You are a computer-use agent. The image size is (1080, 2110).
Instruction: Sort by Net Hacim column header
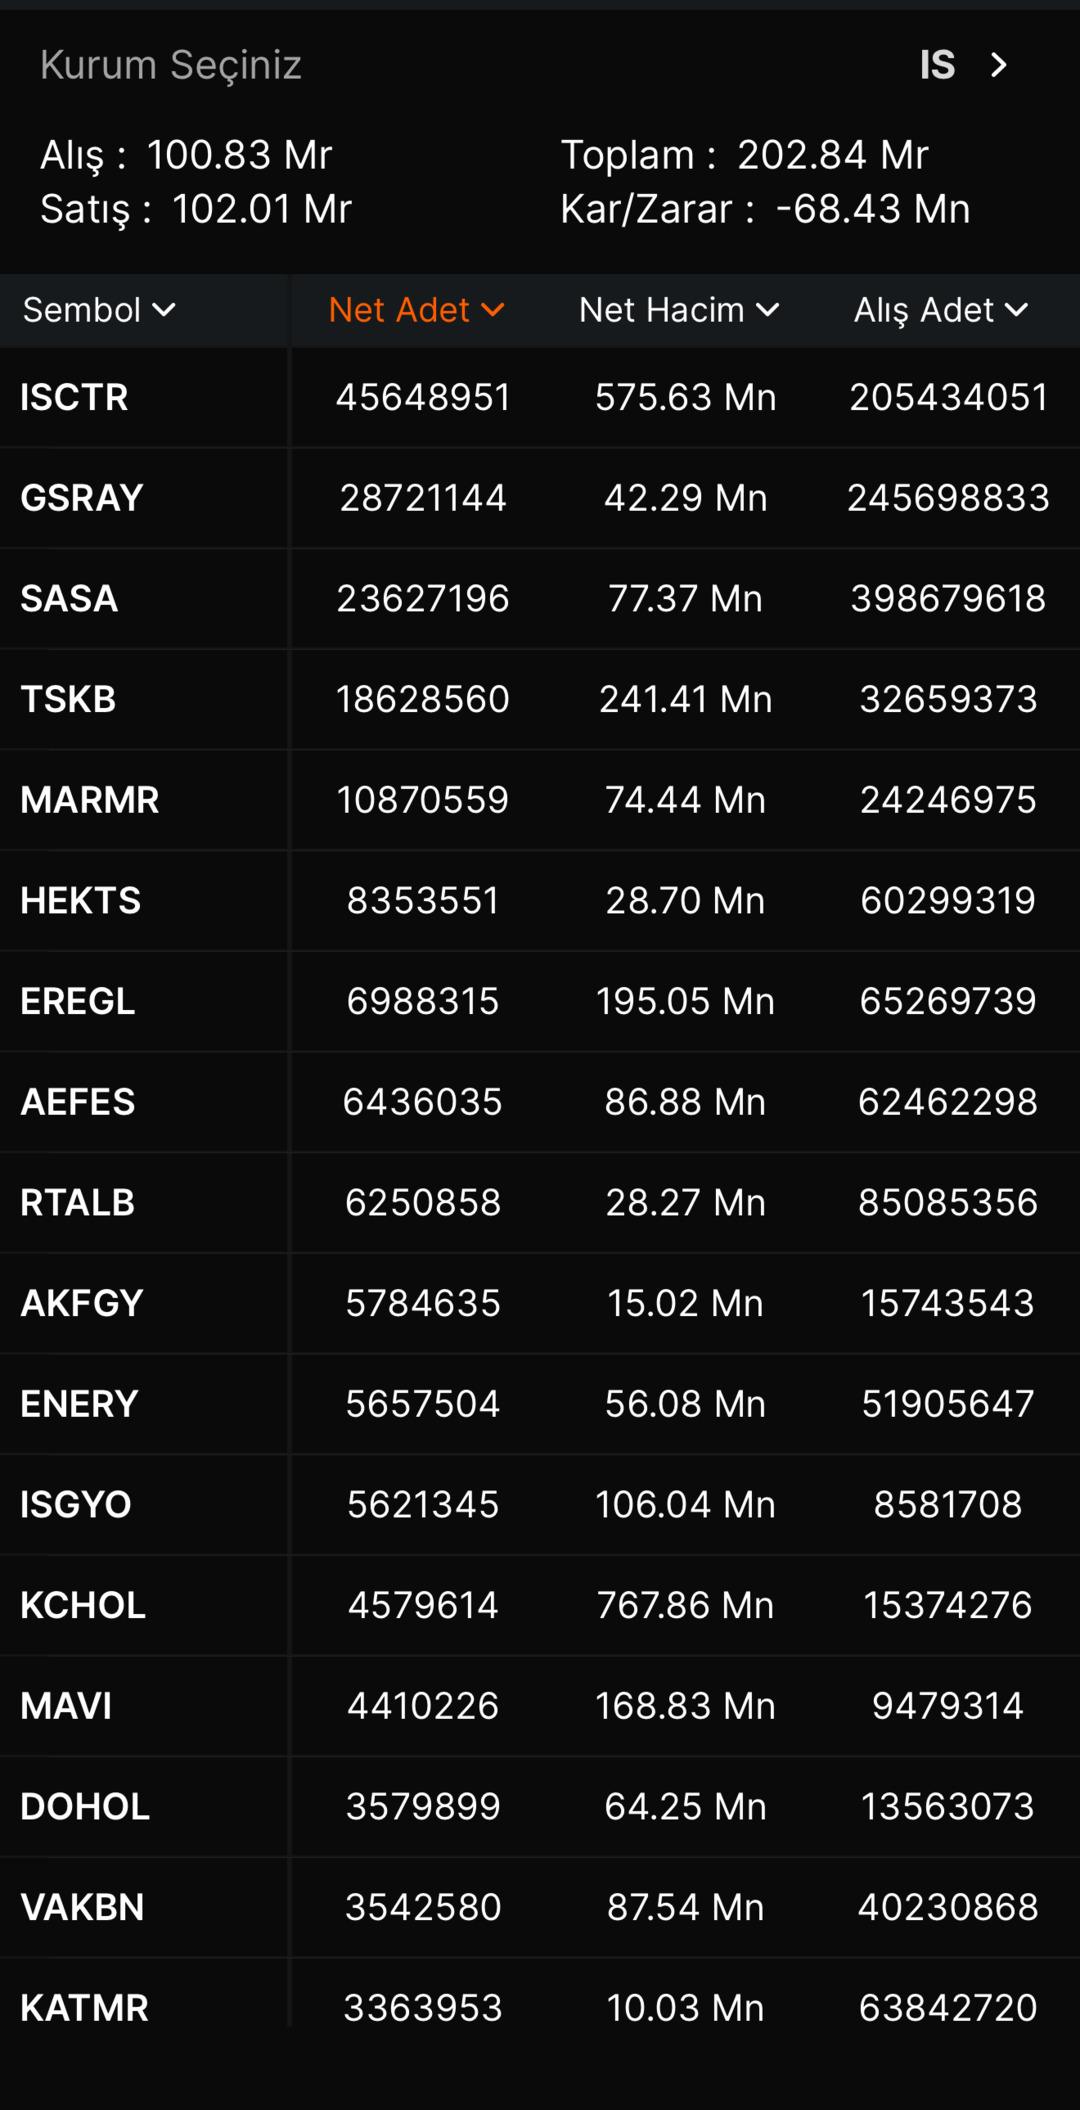(661, 310)
